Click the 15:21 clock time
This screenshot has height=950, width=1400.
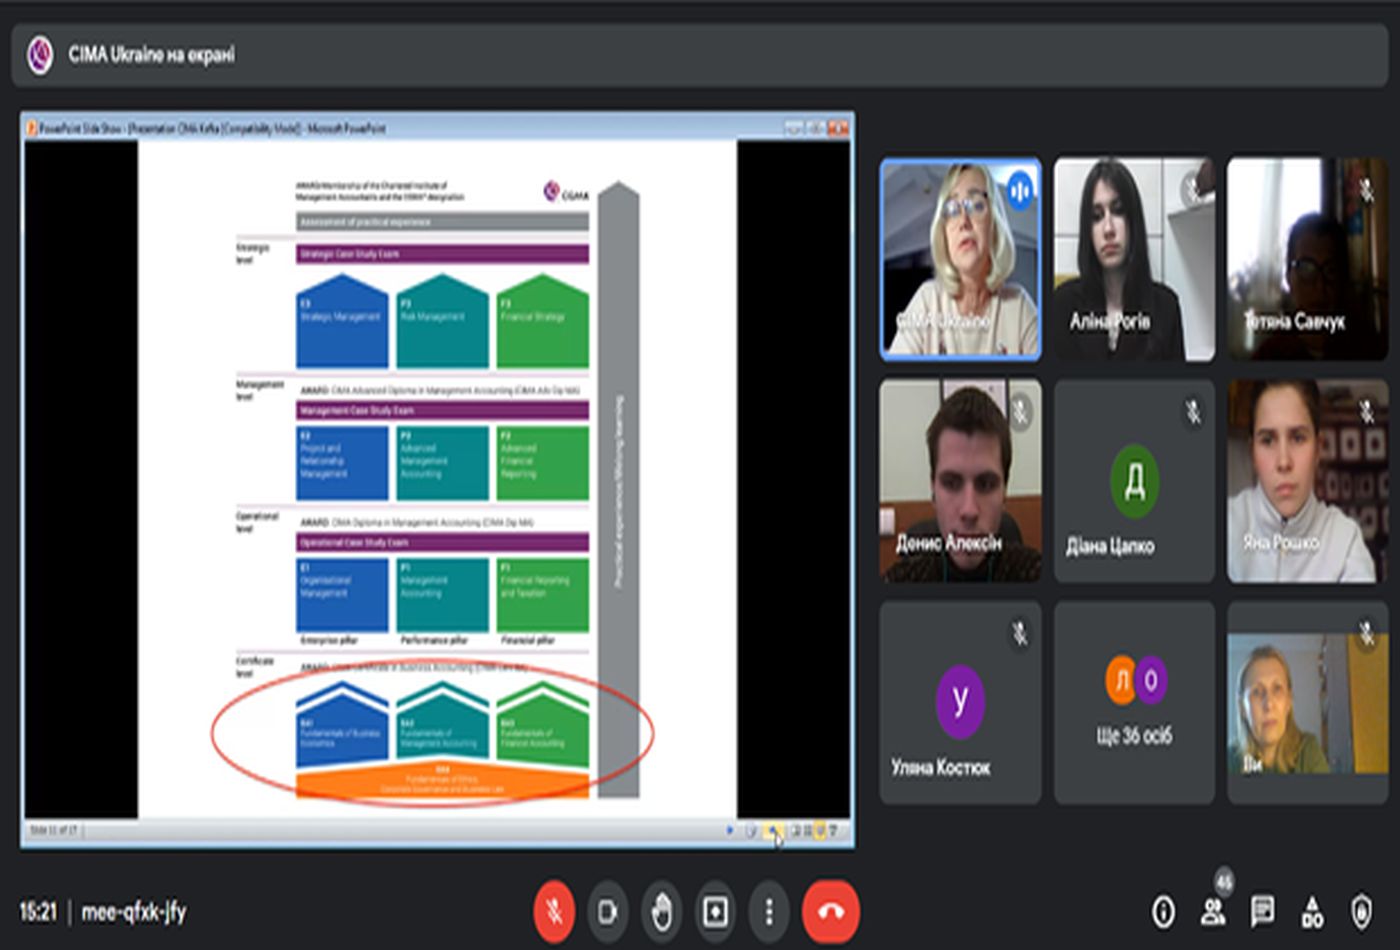(x=38, y=912)
